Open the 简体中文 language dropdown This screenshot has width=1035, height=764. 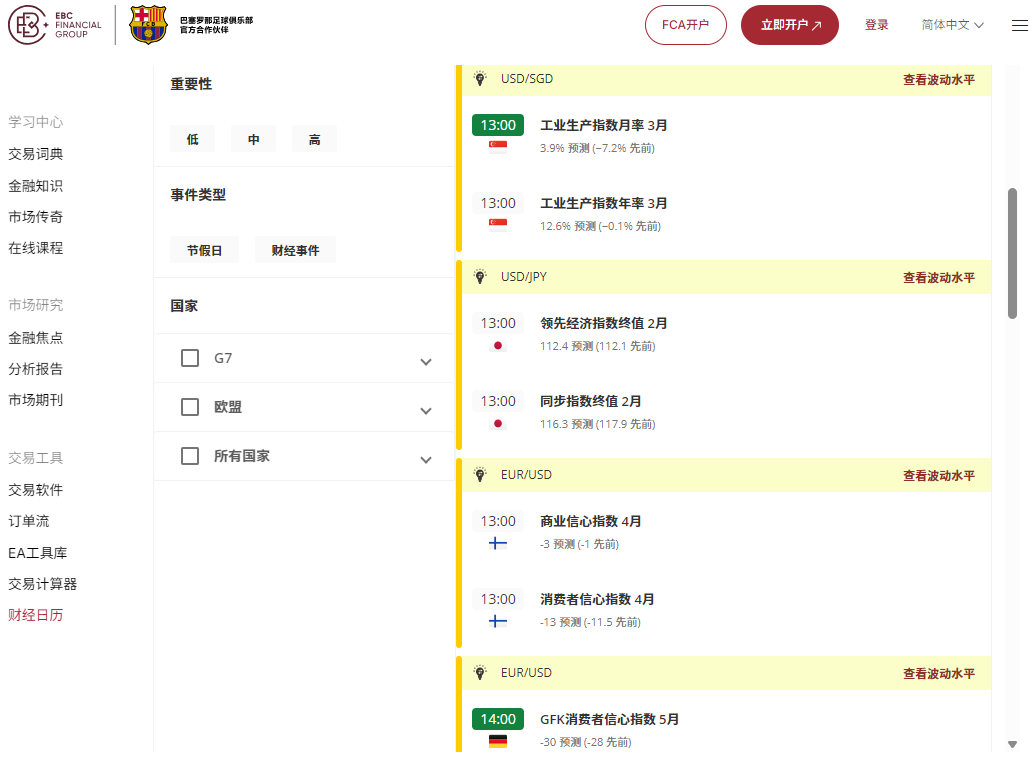point(952,25)
